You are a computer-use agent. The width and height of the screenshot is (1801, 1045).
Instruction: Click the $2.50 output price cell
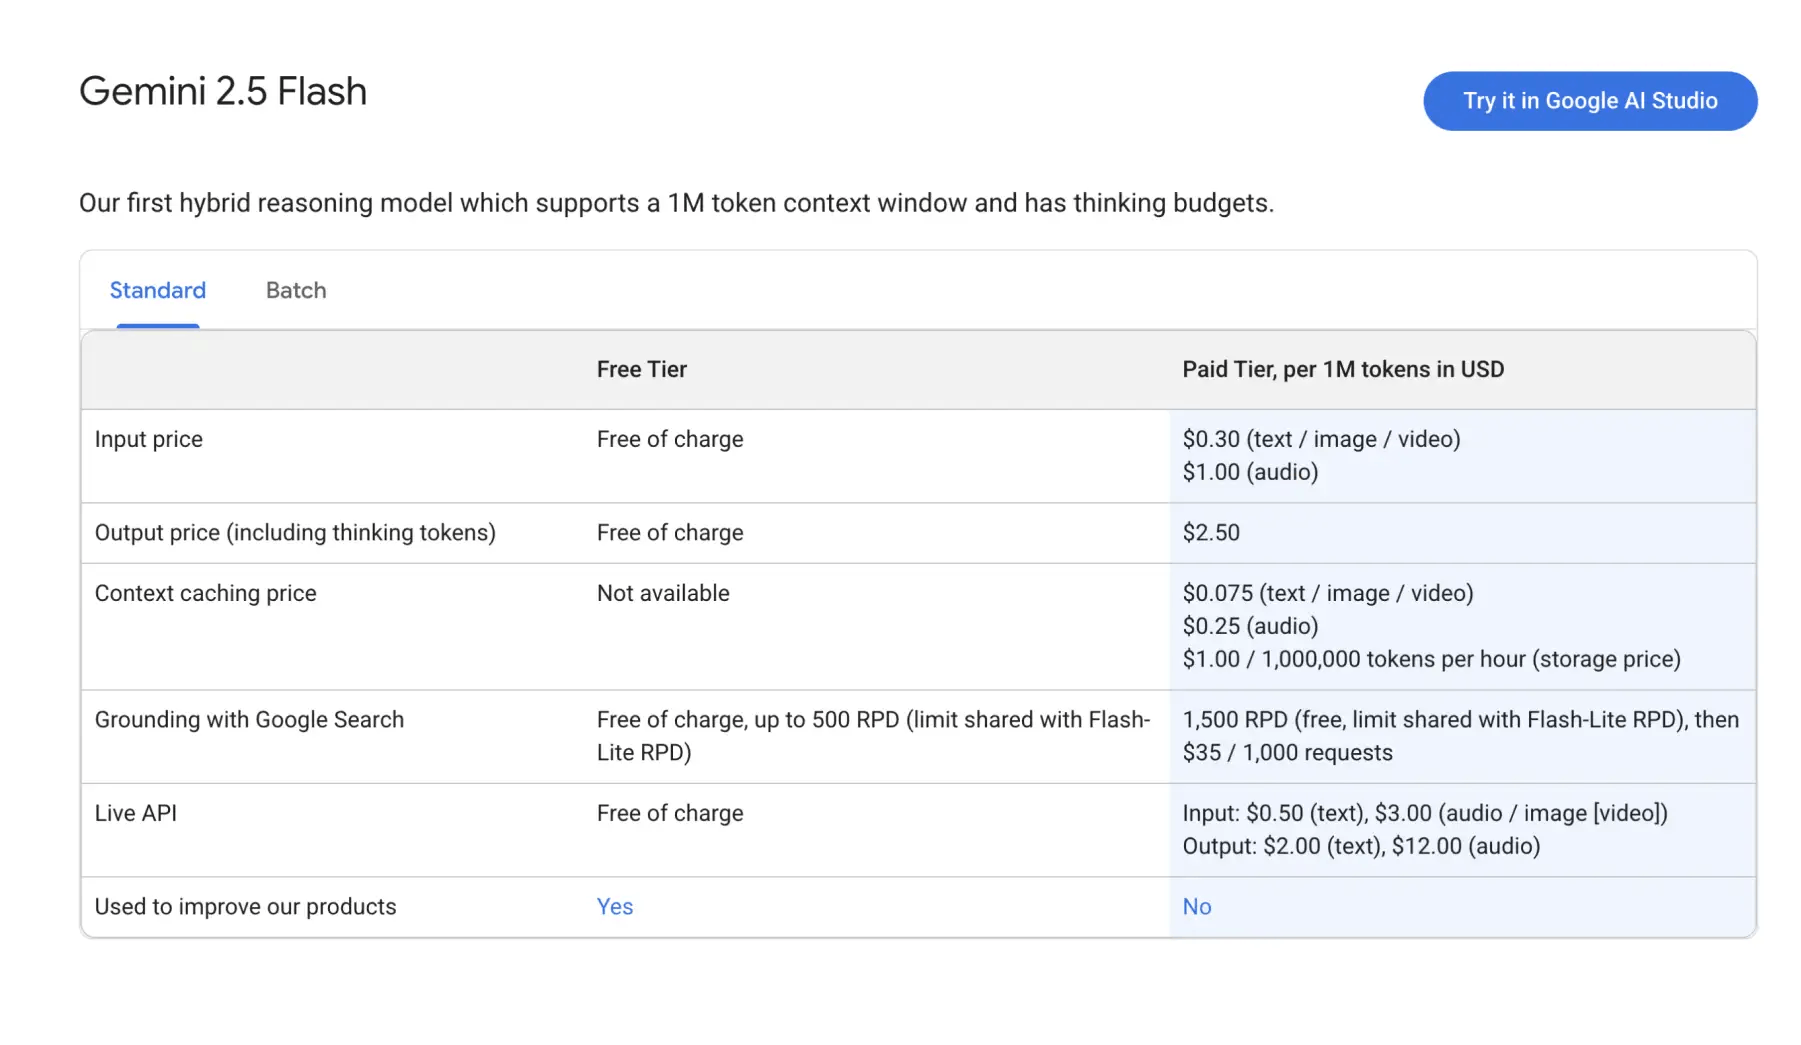[x=1210, y=532]
